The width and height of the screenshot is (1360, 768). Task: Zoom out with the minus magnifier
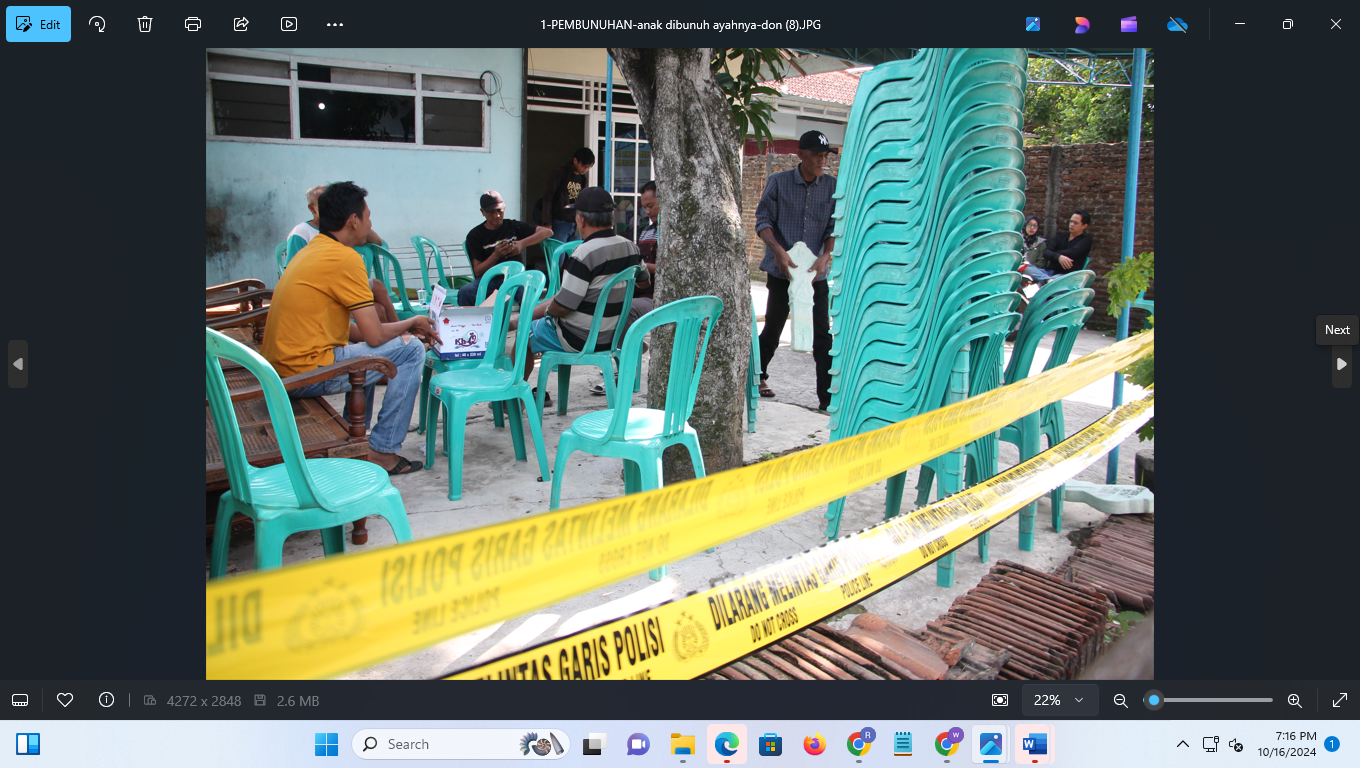click(1121, 700)
